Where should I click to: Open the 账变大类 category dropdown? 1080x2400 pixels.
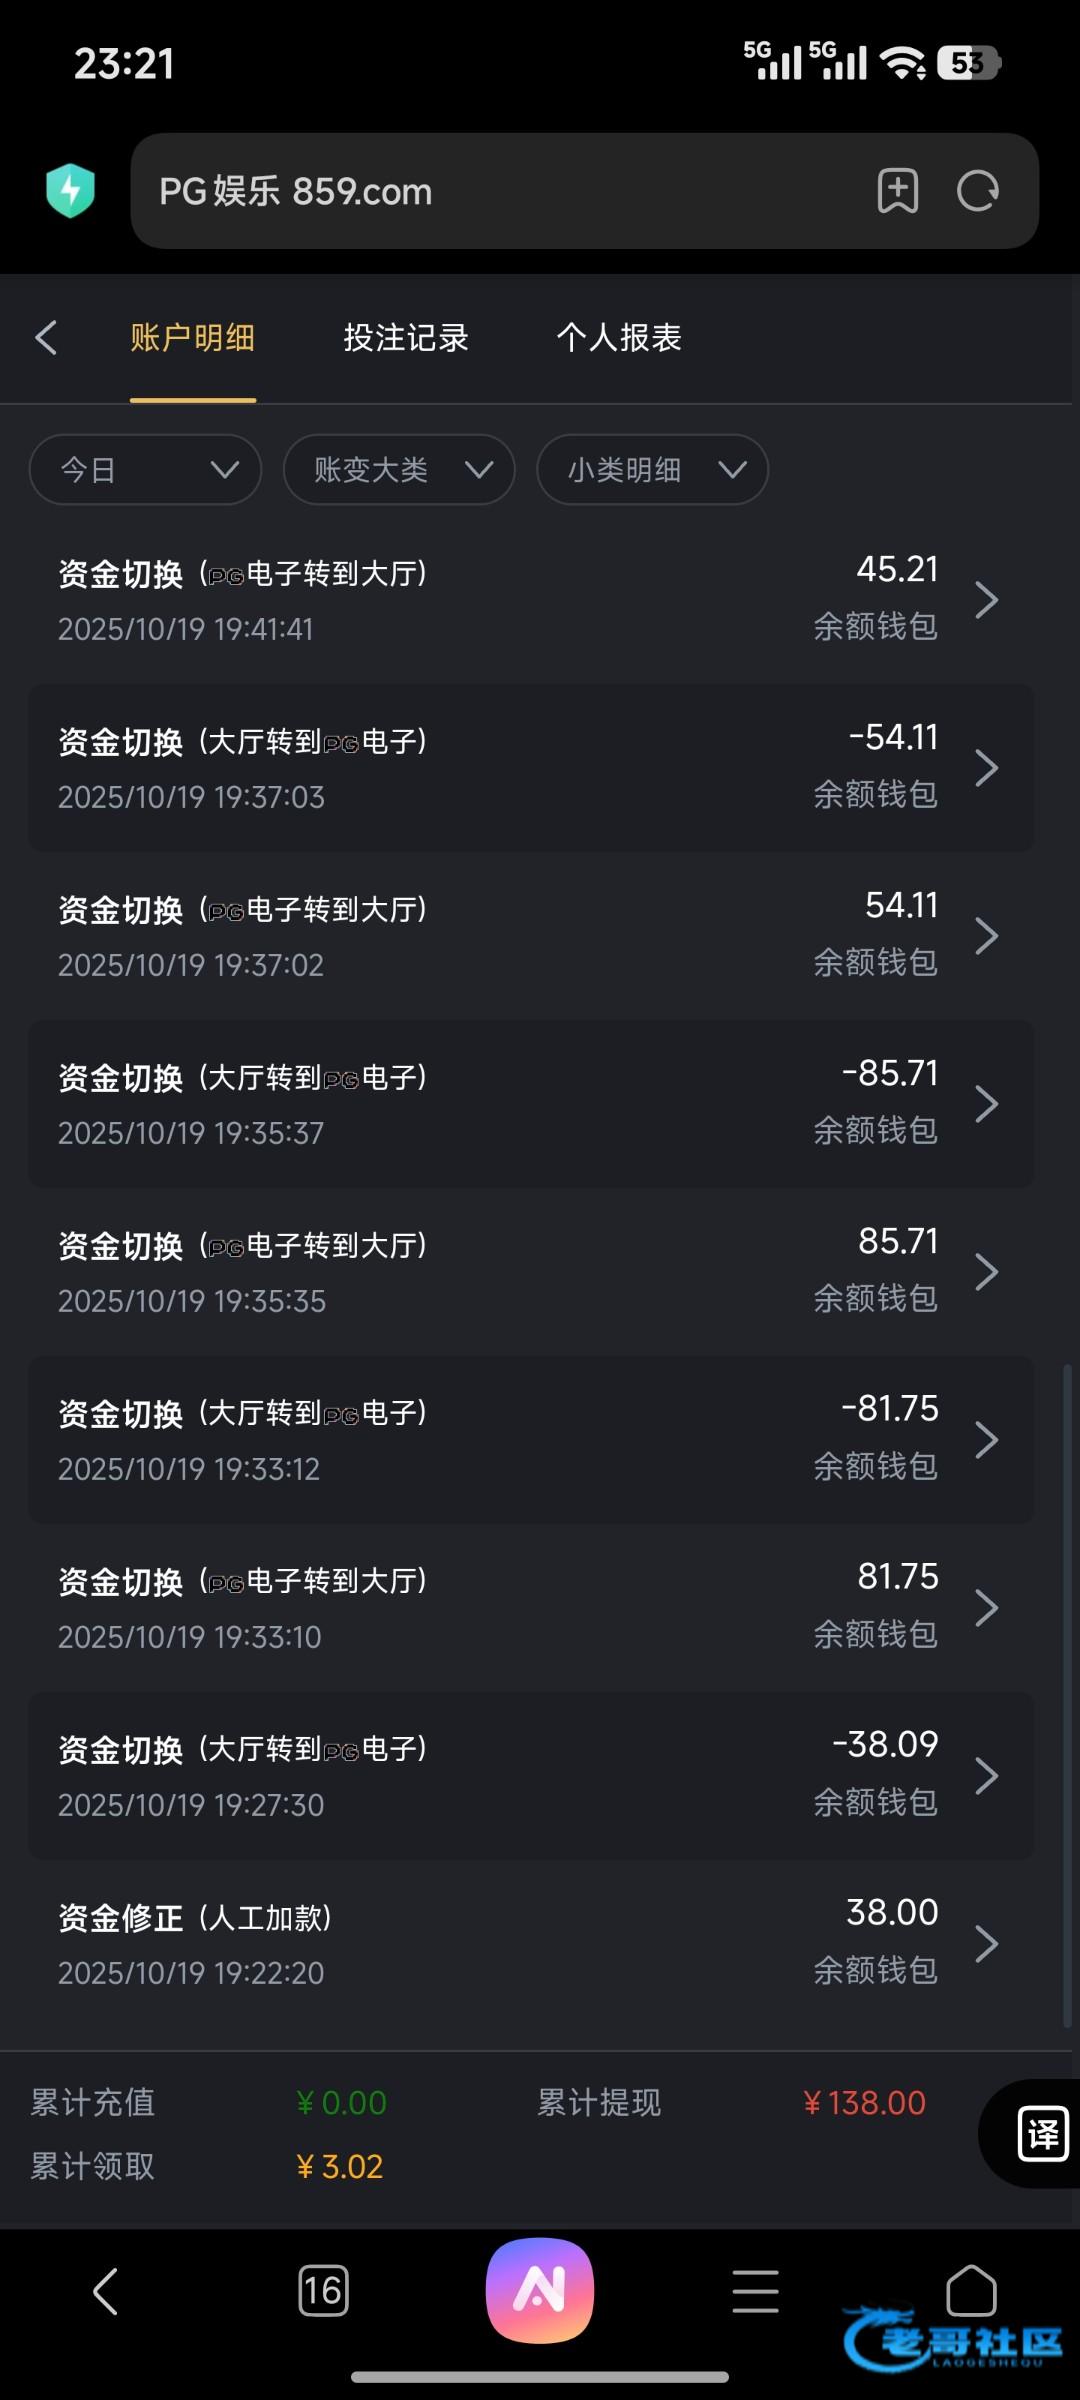tap(399, 469)
